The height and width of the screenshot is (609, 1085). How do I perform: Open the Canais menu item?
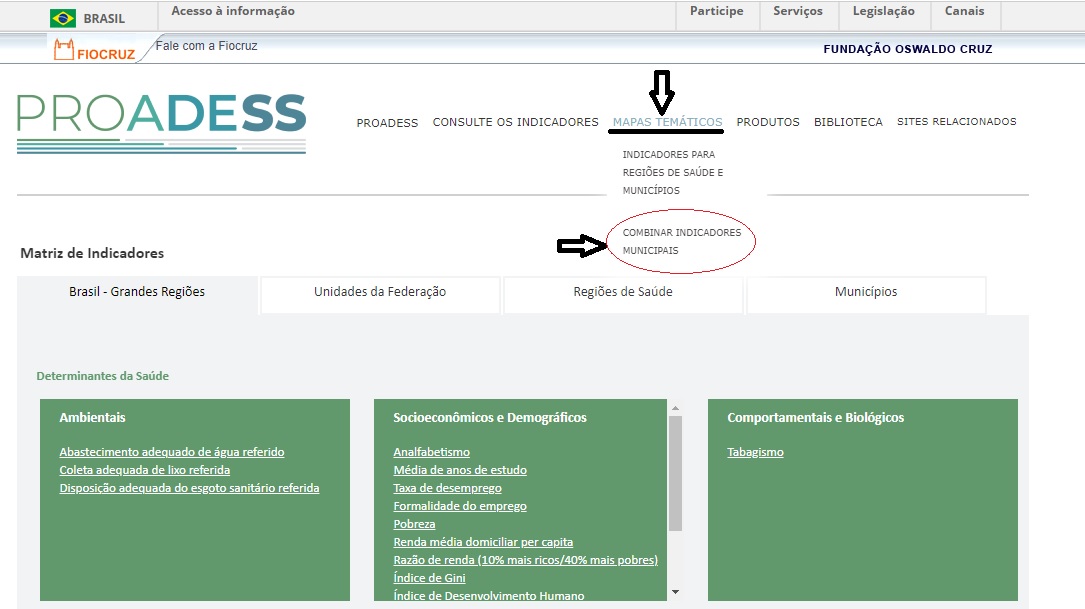tap(965, 11)
